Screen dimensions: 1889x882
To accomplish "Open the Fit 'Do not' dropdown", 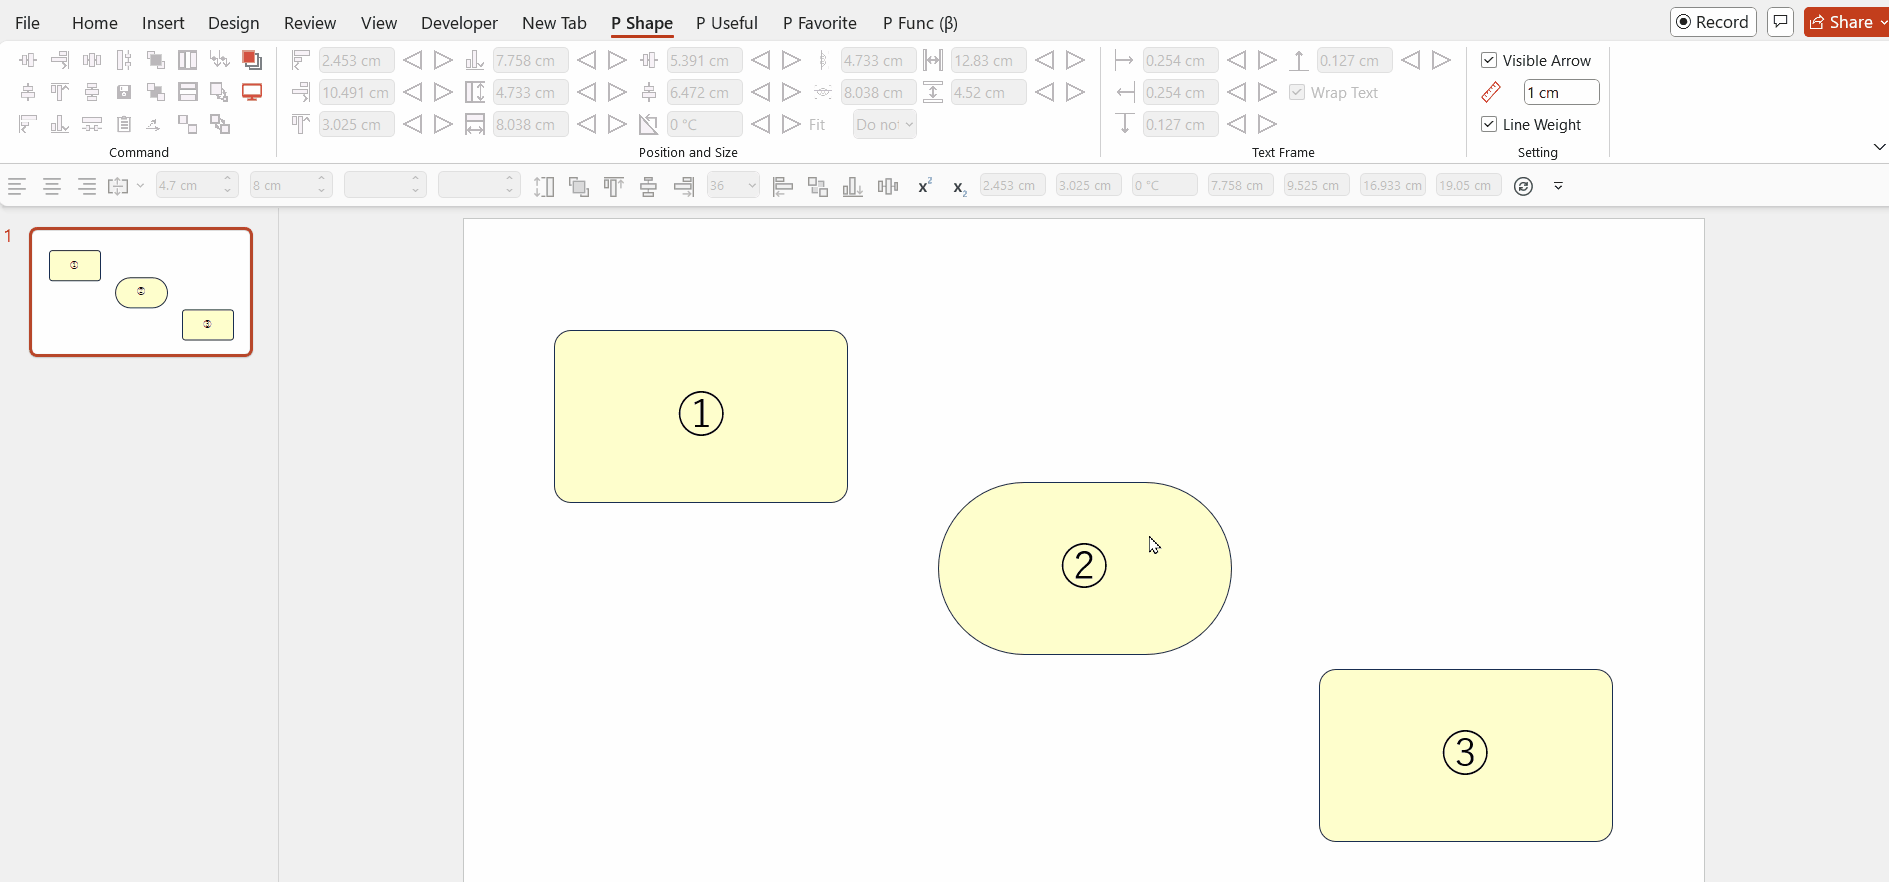I will click(884, 124).
